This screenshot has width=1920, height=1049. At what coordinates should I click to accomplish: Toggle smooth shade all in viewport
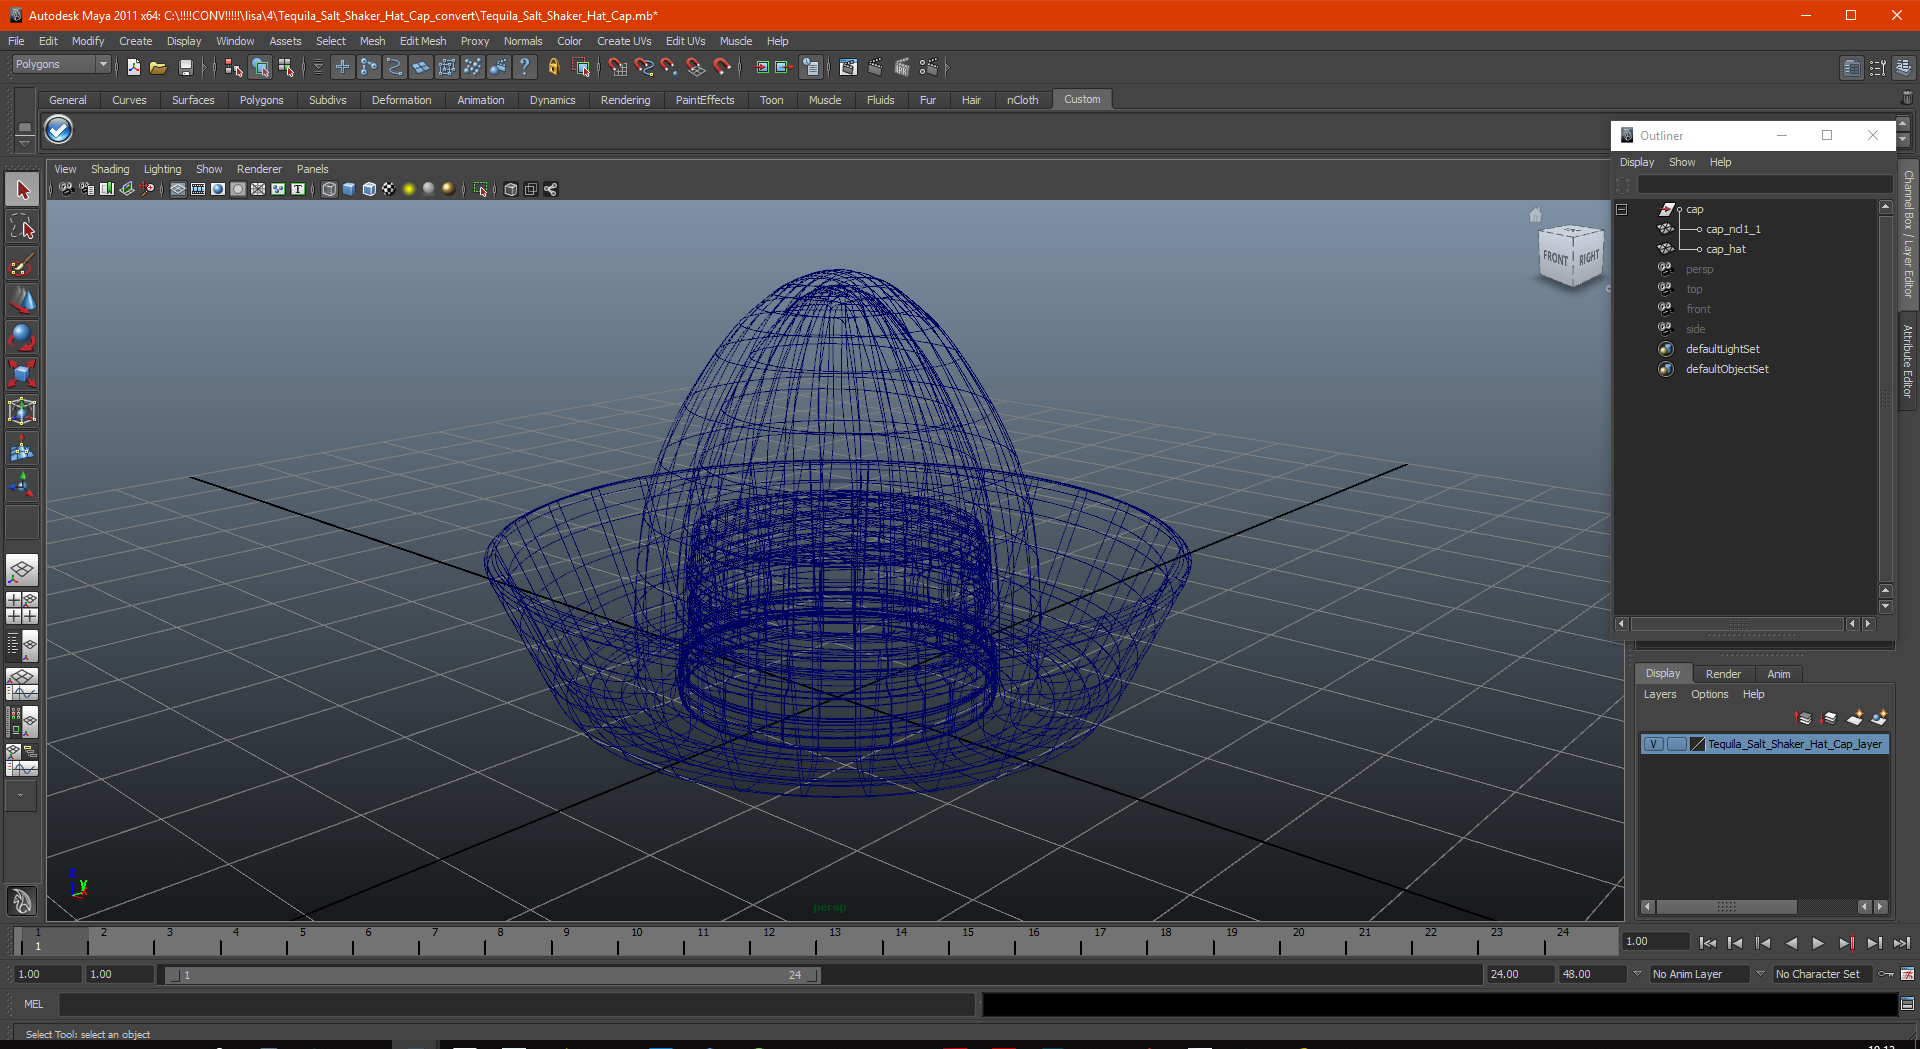pos(349,189)
